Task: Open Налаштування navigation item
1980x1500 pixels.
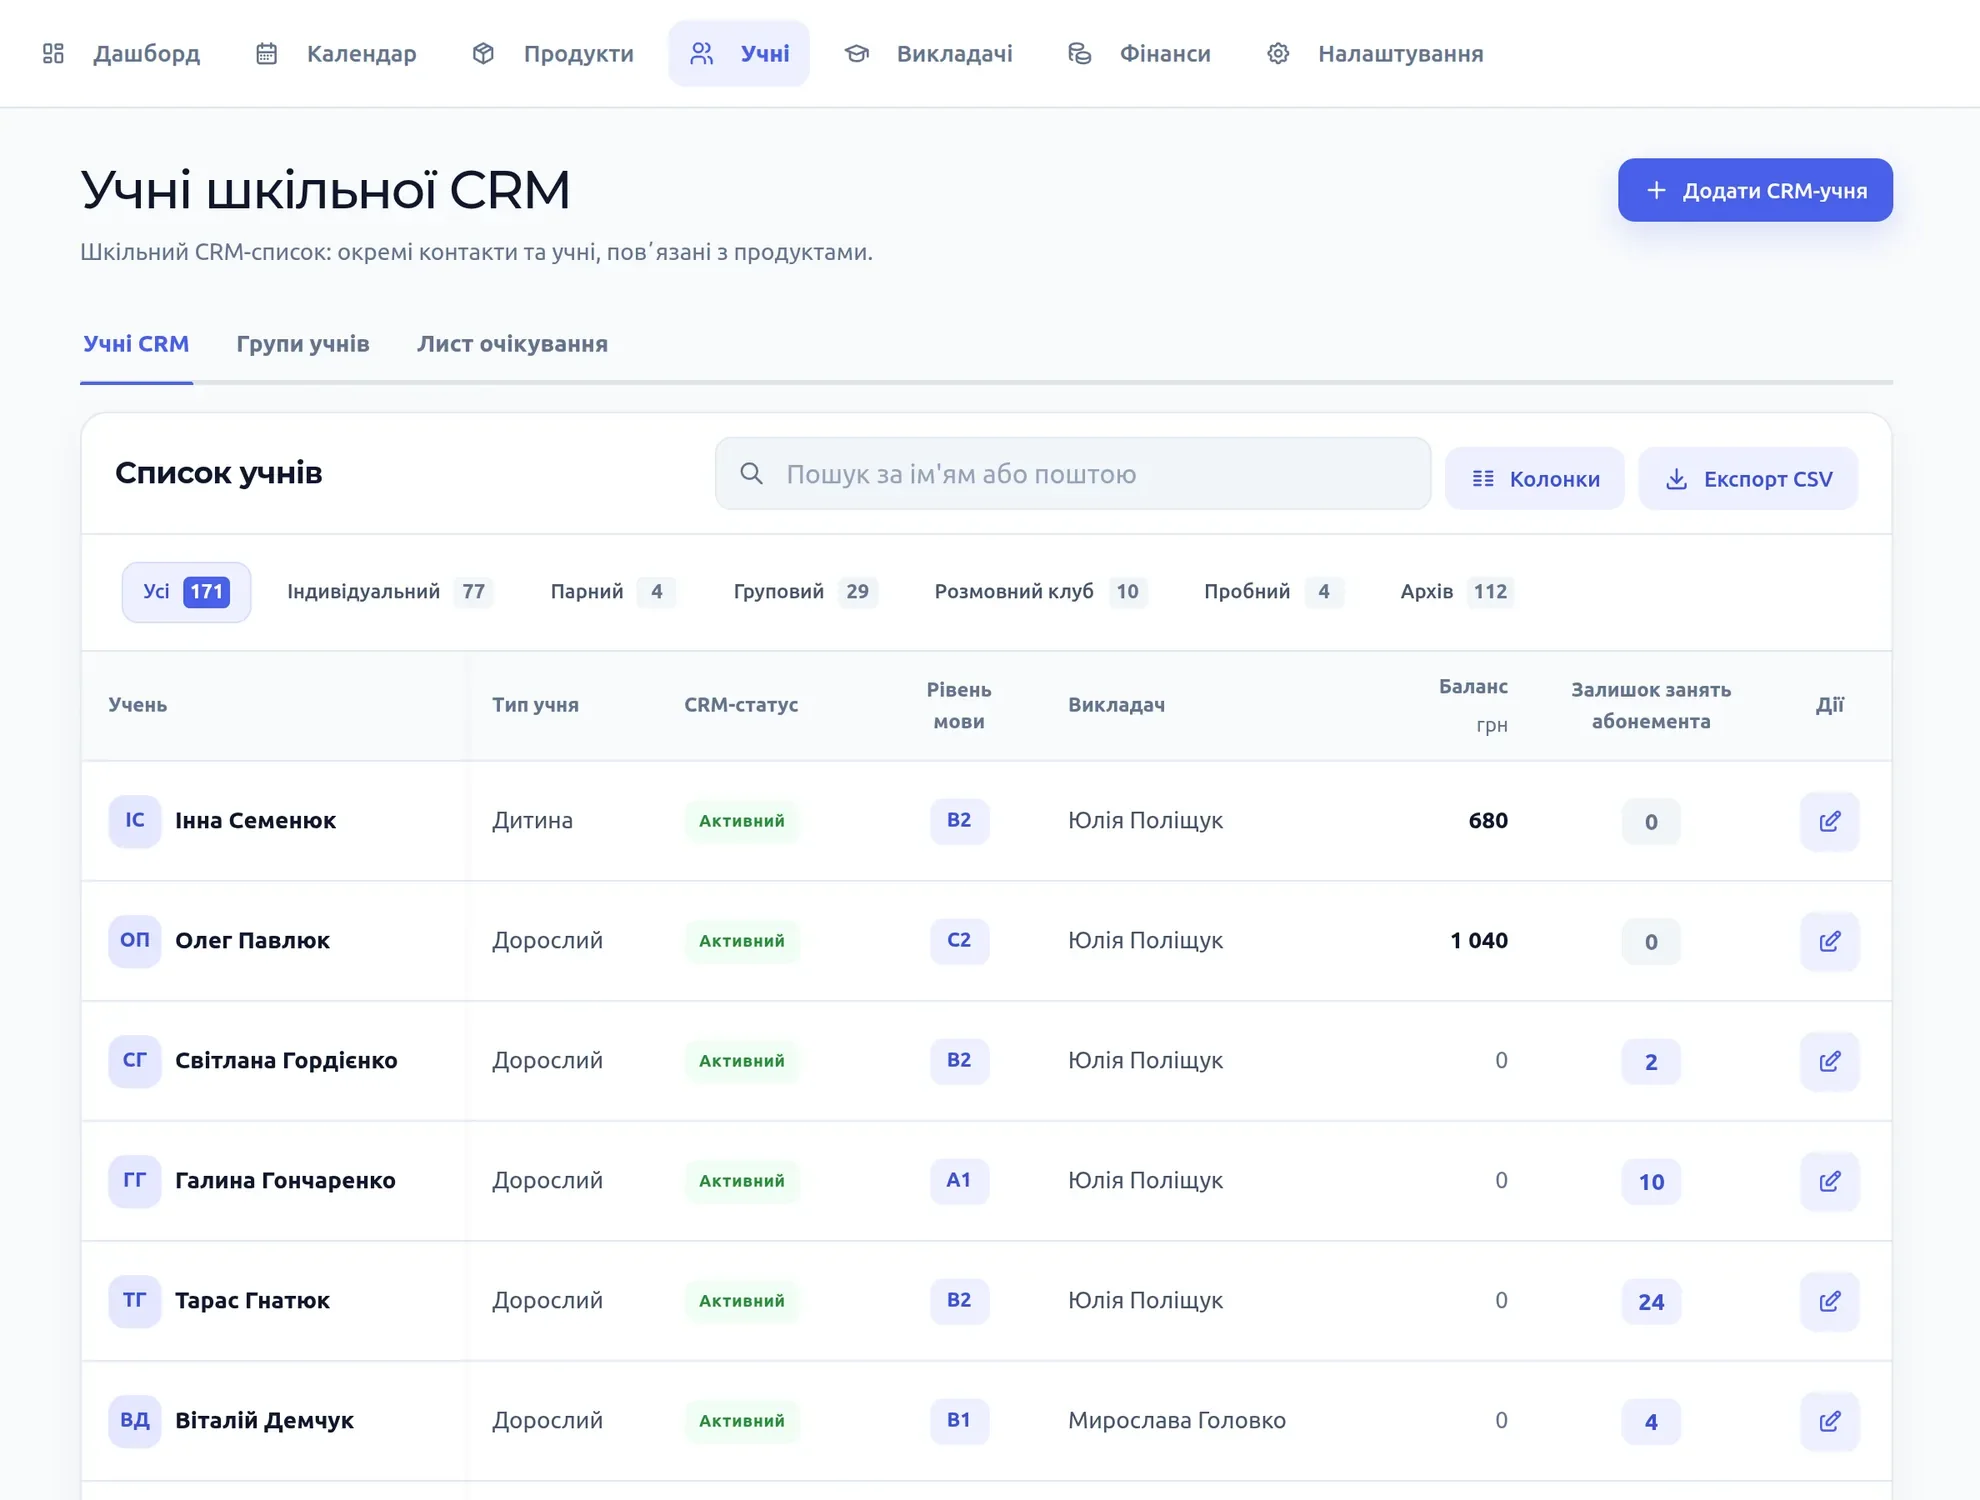Action: click(x=1375, y=53)
